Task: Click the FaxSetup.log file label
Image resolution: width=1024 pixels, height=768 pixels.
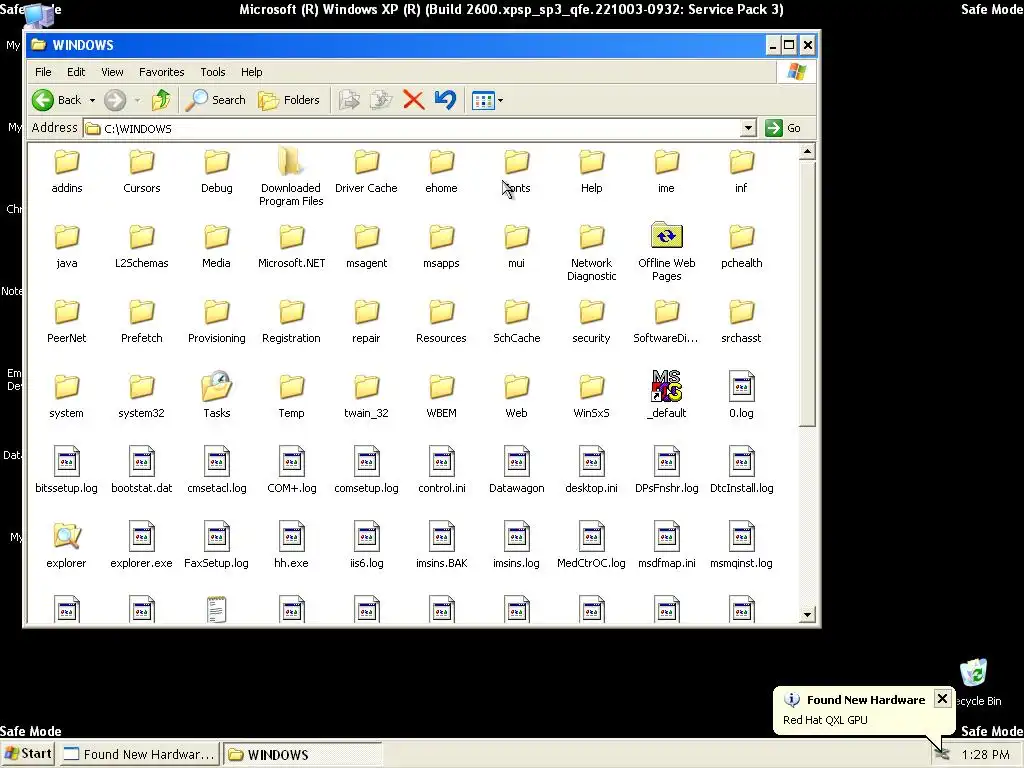Action: [x=216, y=563]
